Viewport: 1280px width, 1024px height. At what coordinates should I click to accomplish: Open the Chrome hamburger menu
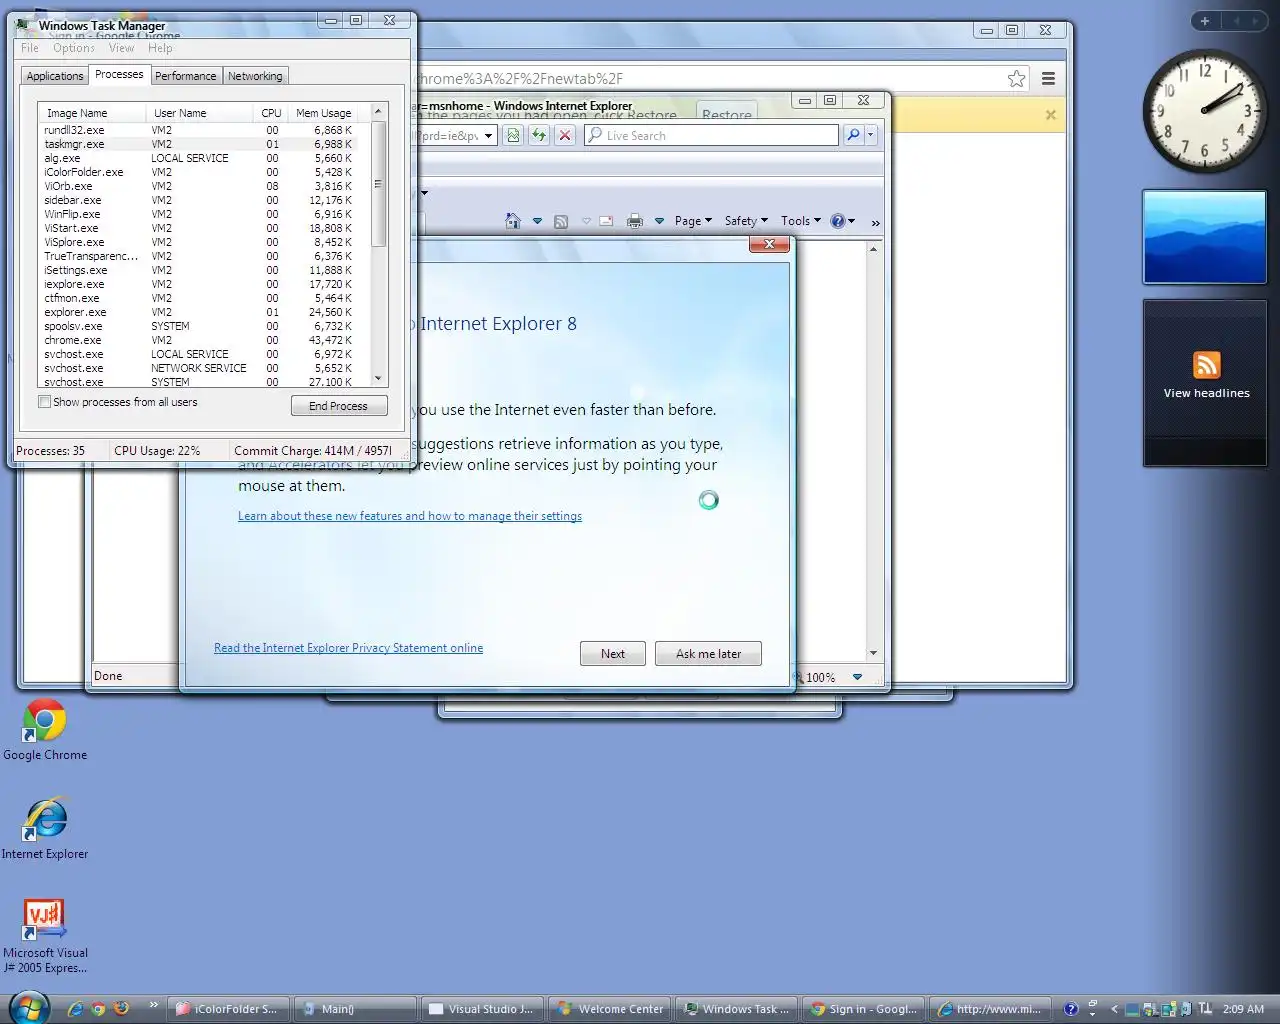click(x=1048, y=78)
